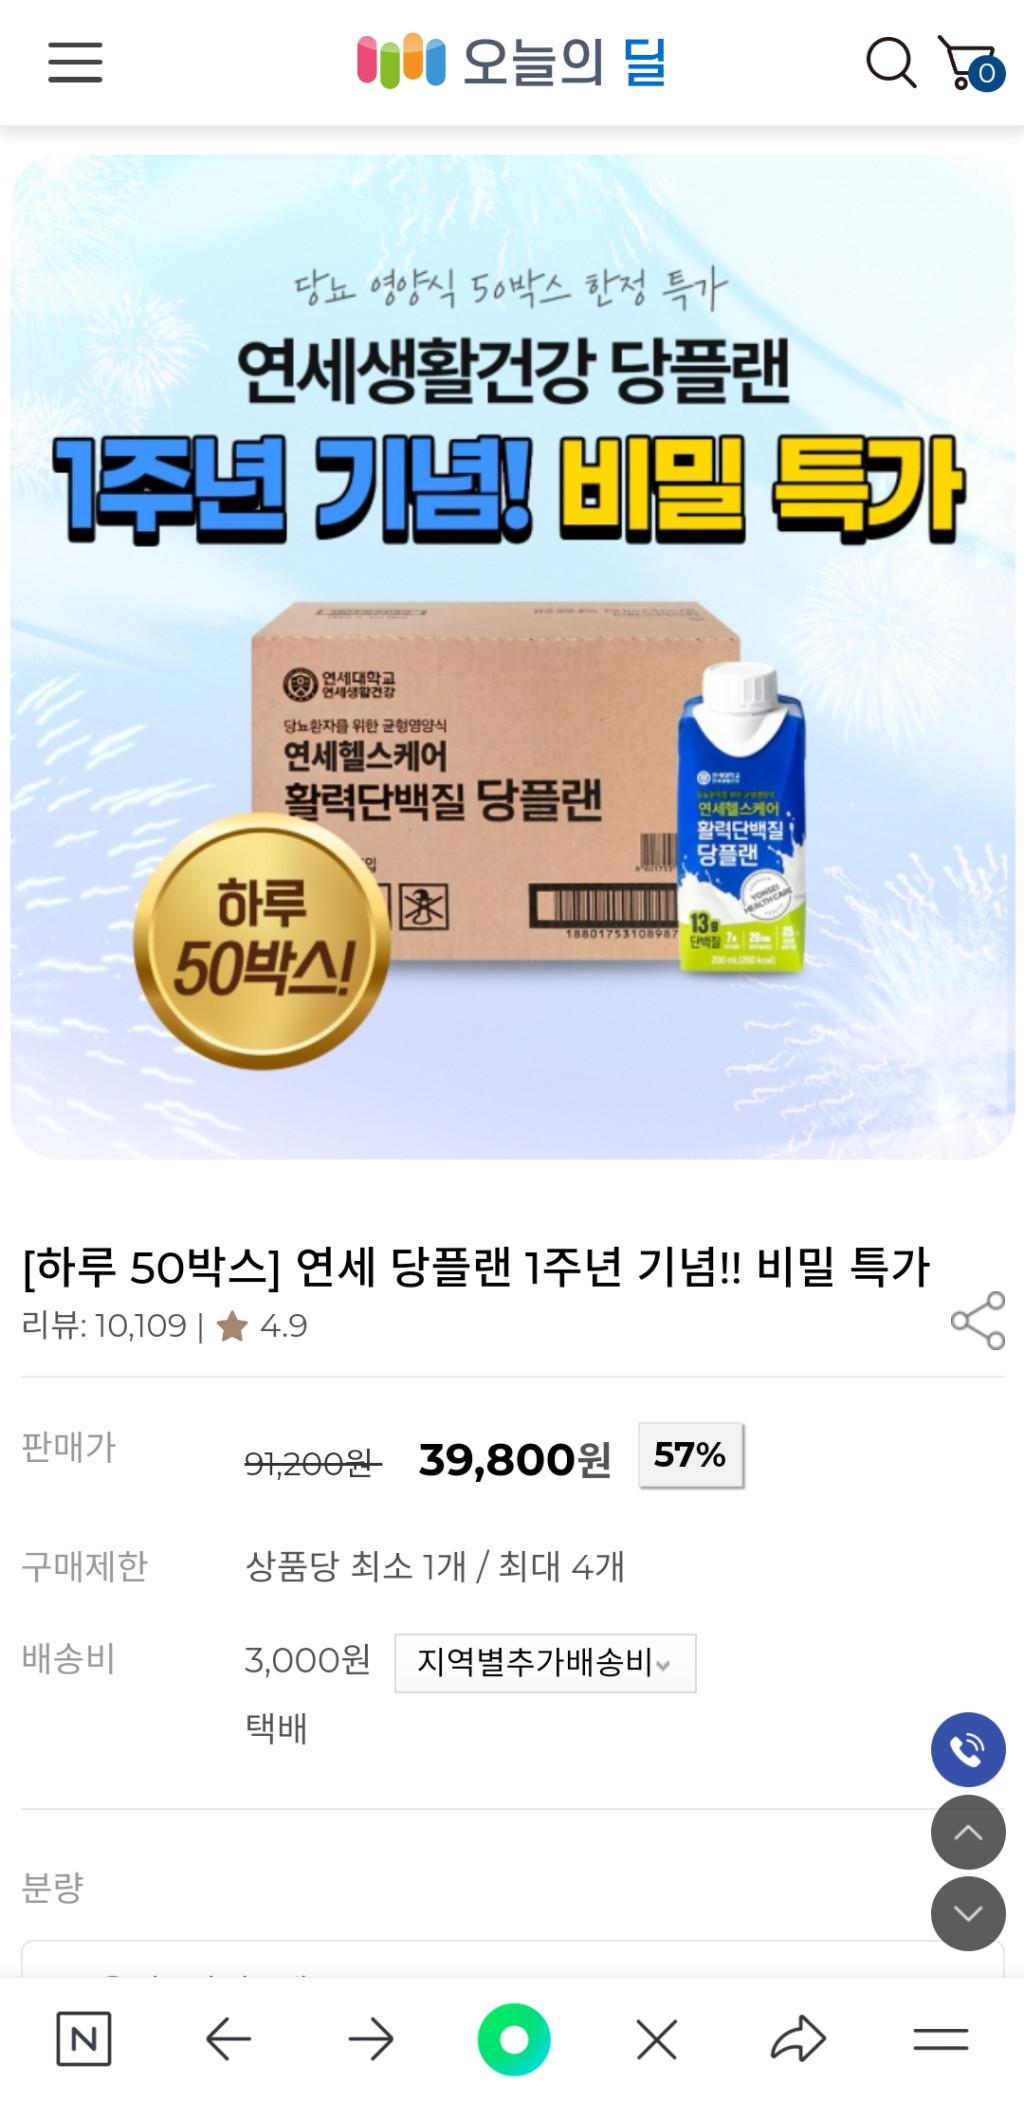
Task: Open the hamburger menu in the header
Action: pyautogui.click(x=75, y=62)
